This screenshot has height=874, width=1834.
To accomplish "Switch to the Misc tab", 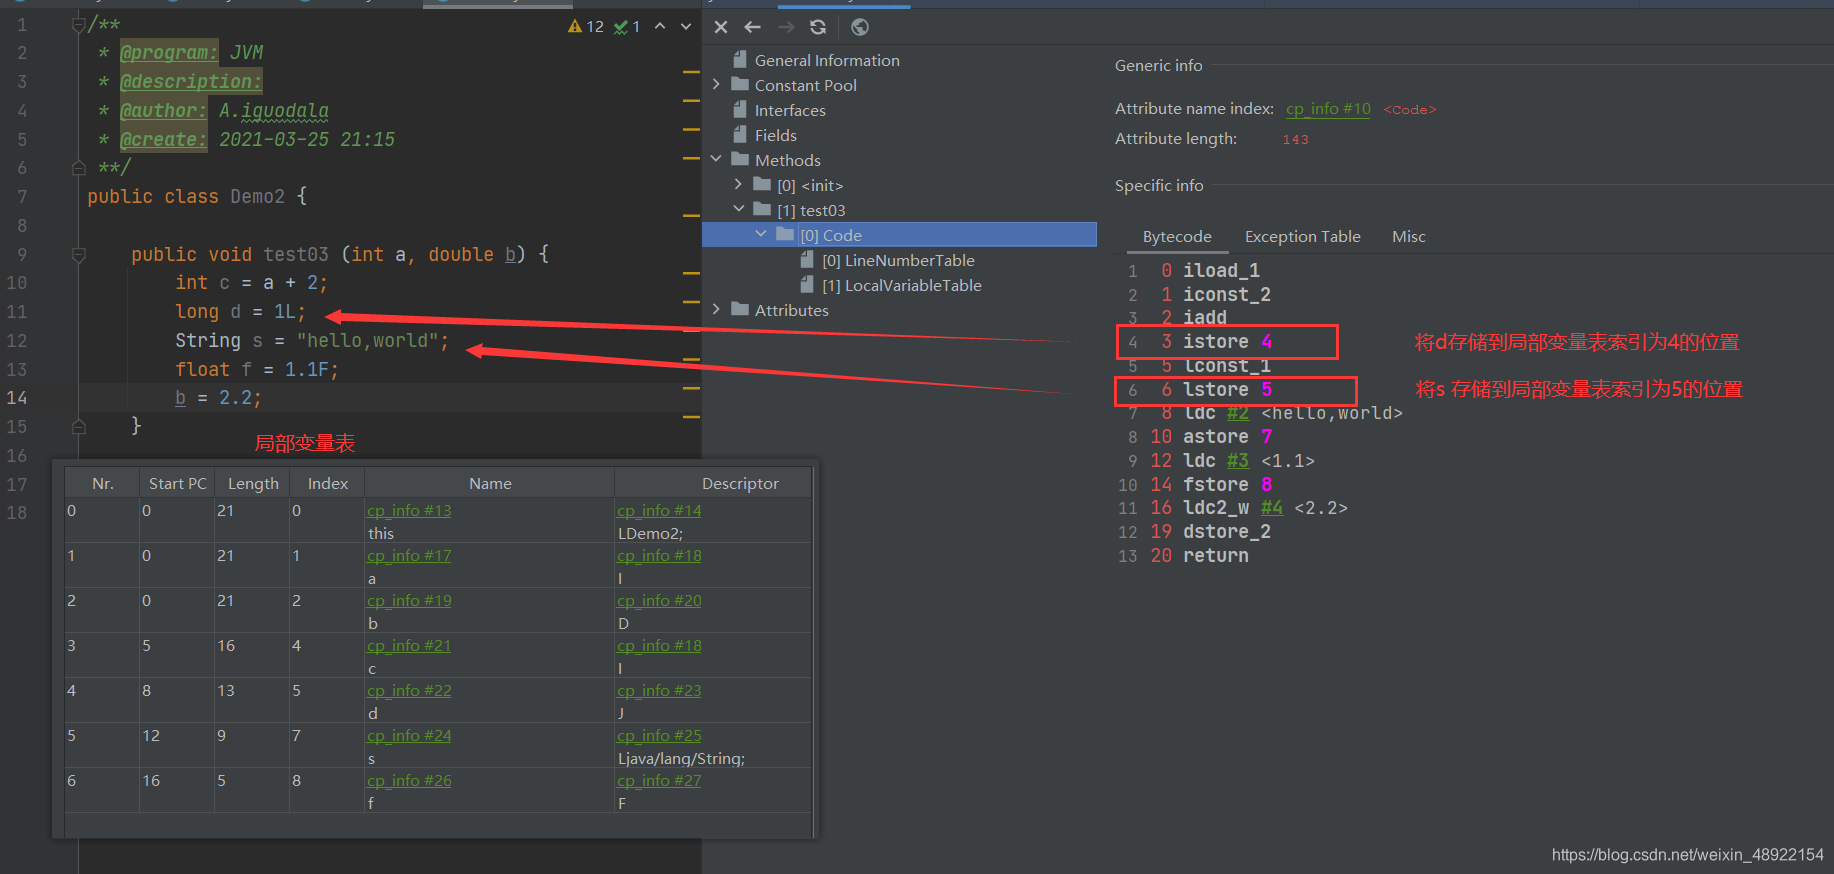I will 1408,237.
